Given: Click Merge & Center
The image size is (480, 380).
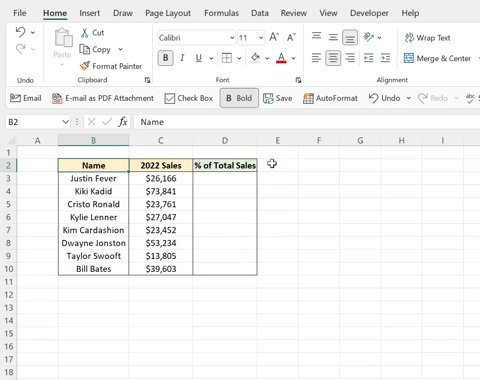Looking at the screenshot, I should tap(437, 58).
